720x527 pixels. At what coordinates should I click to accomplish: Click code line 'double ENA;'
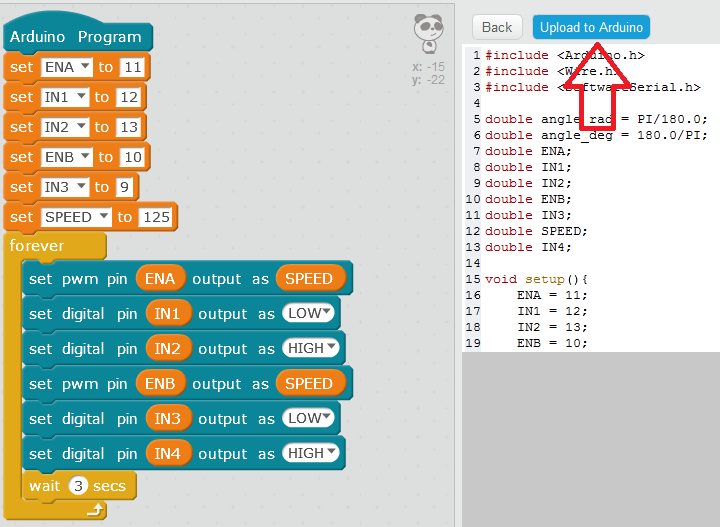pos(528,151)
